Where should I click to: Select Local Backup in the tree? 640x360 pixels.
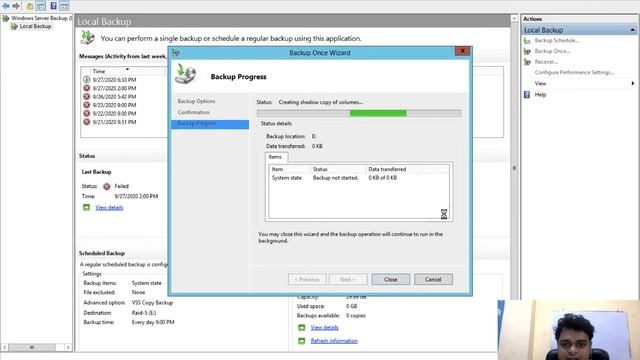35,26
